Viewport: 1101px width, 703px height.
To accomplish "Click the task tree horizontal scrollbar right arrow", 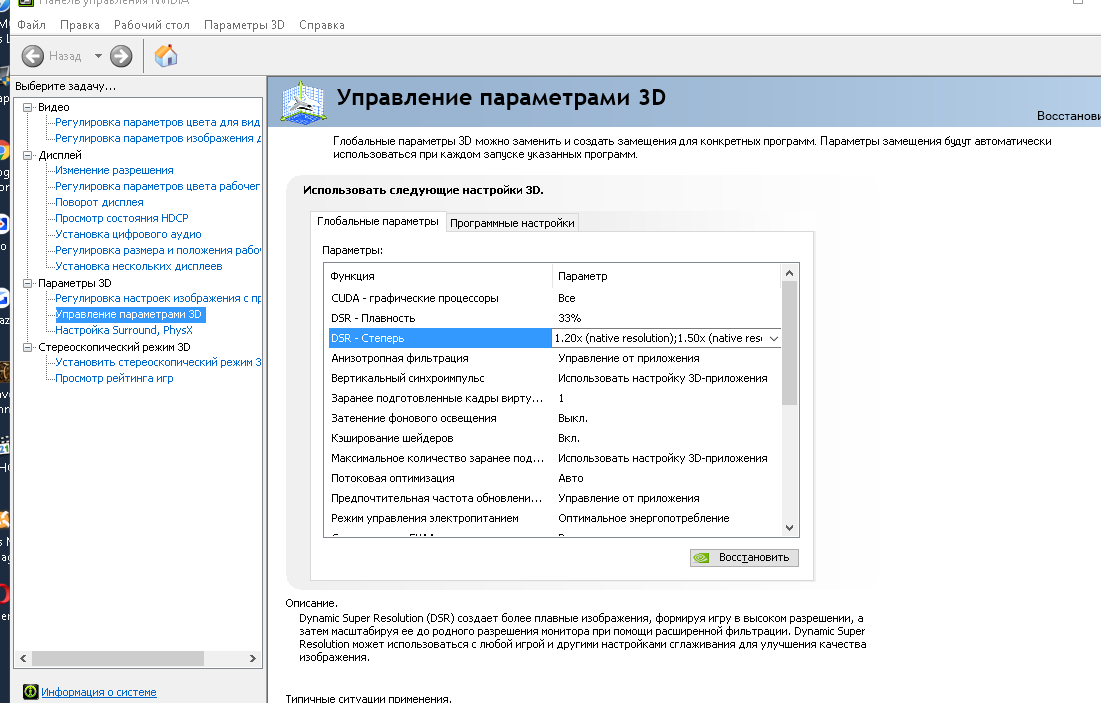I will (x=254, y=660).
